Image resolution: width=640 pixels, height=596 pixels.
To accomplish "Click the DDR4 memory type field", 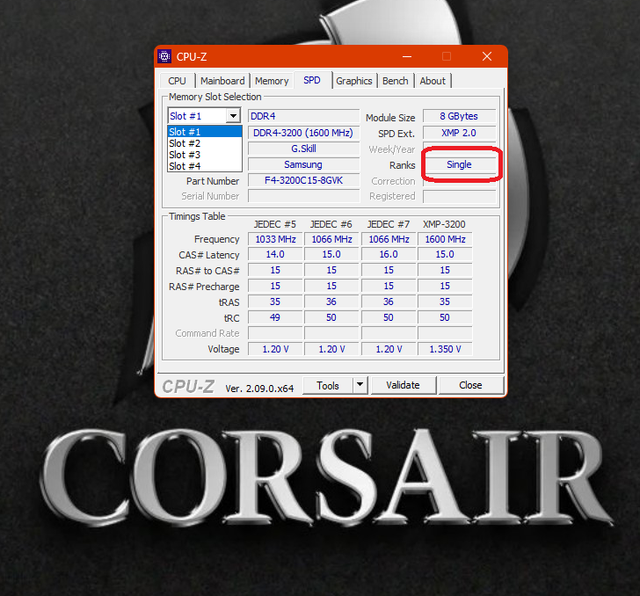I will [x=304, y=116].
